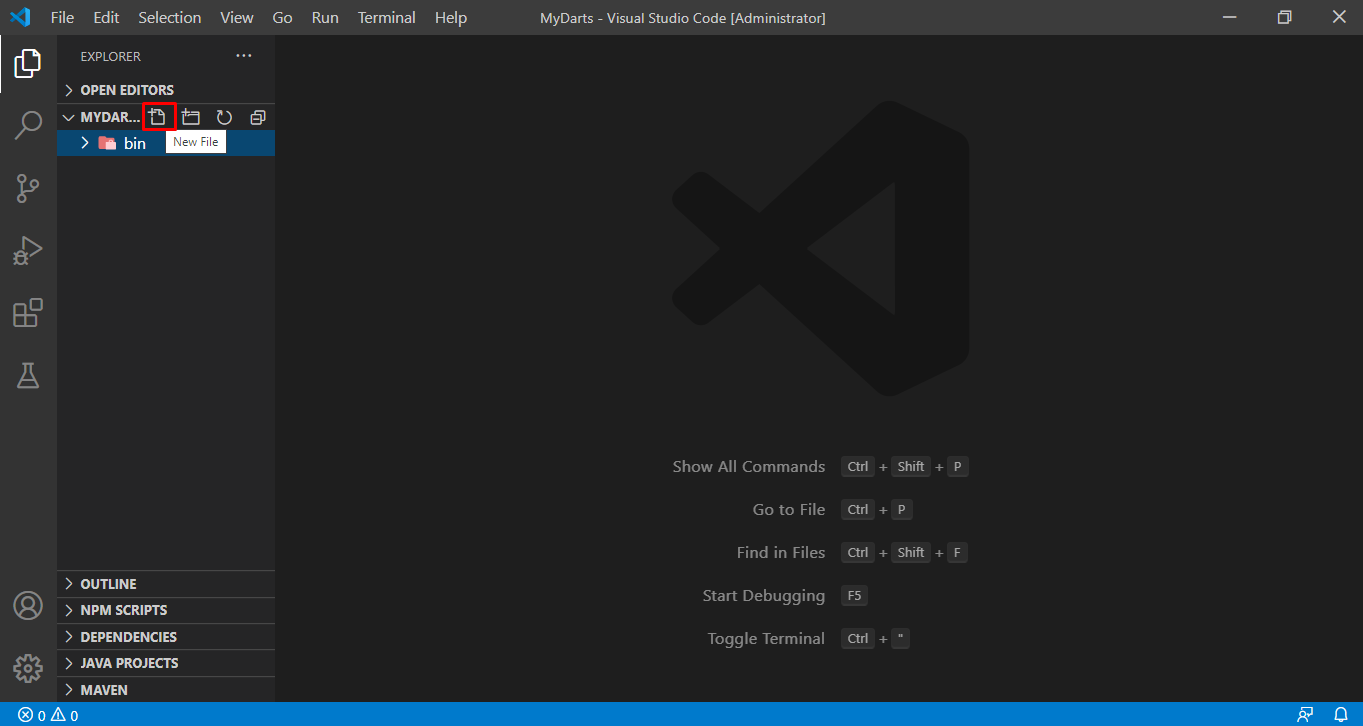1363x726 pixels.
Task: Click the errors and warnings status indicator
Action: click(x=48, y=715)
